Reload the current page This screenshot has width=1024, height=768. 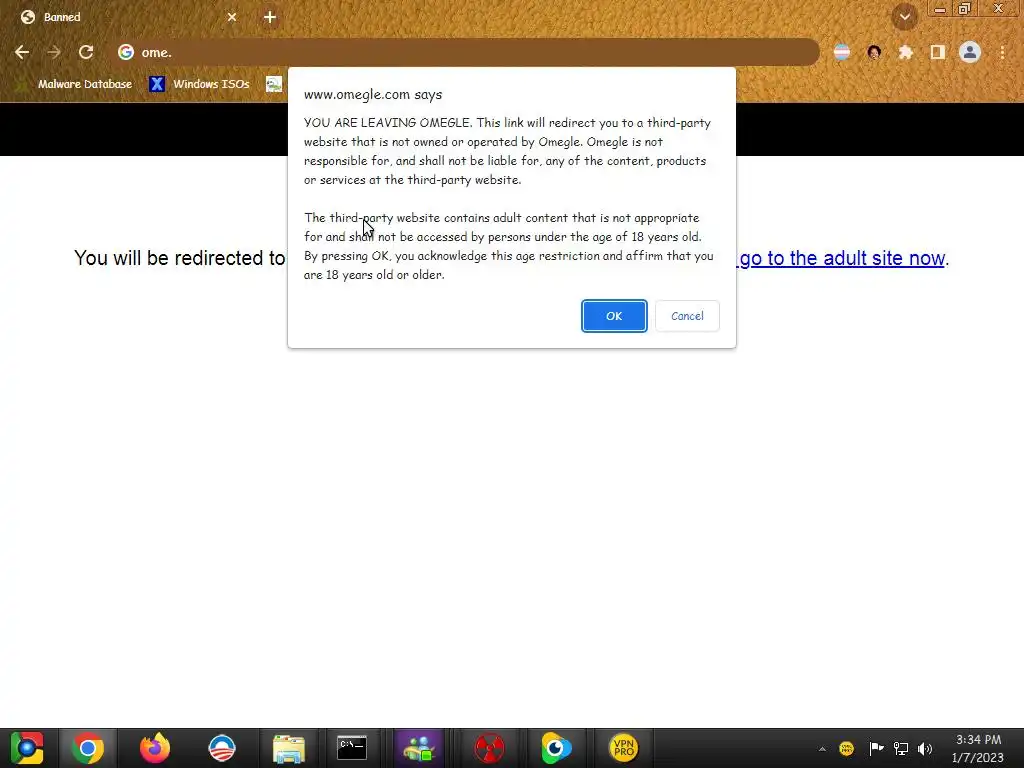point(86,52)
